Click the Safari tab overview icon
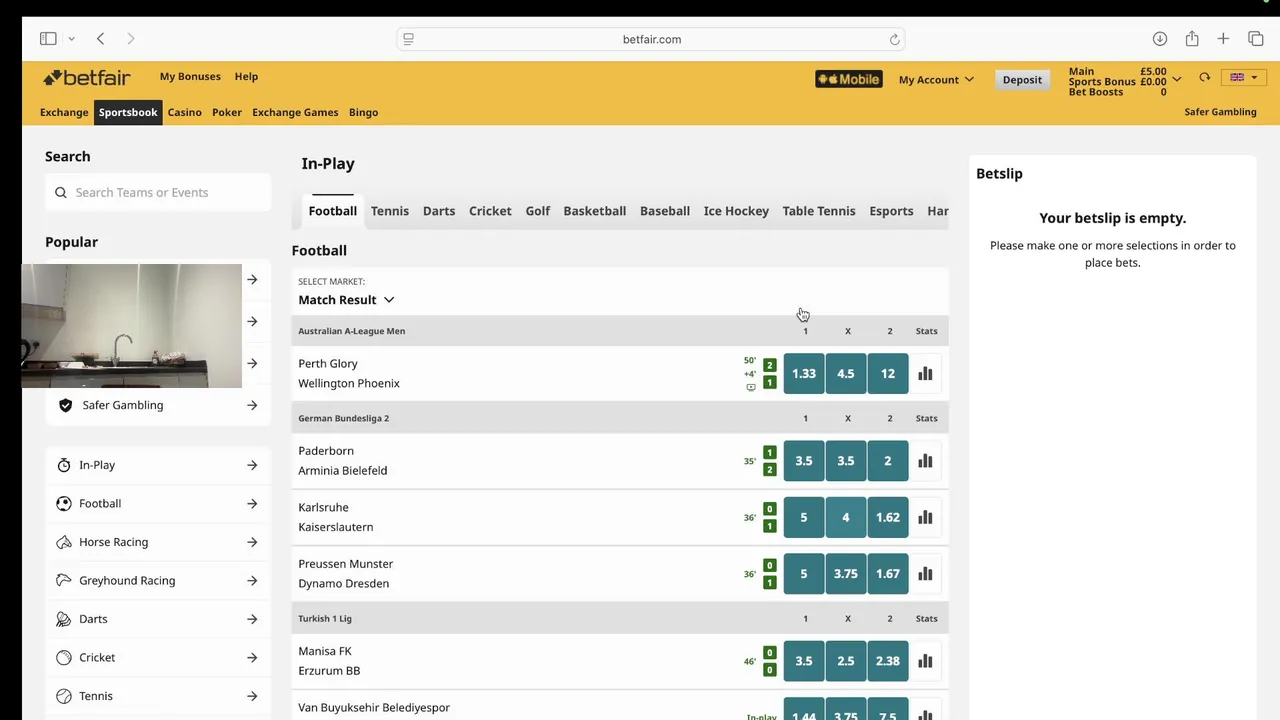This screenshot has width=1280, height=720. (1256, 39)
